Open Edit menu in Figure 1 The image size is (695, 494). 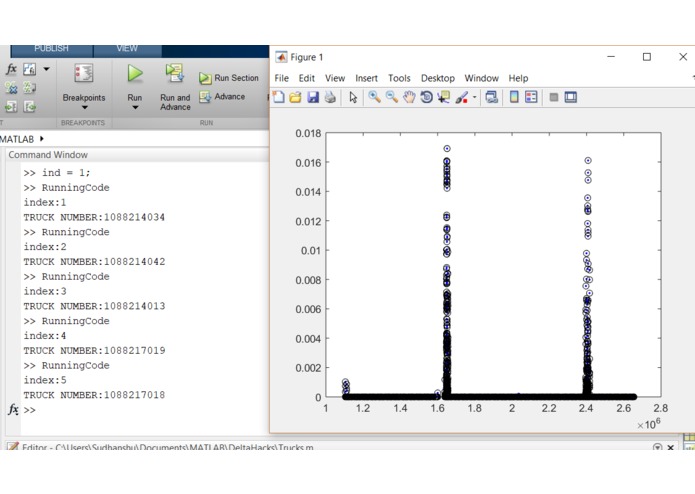coord(307,78)
